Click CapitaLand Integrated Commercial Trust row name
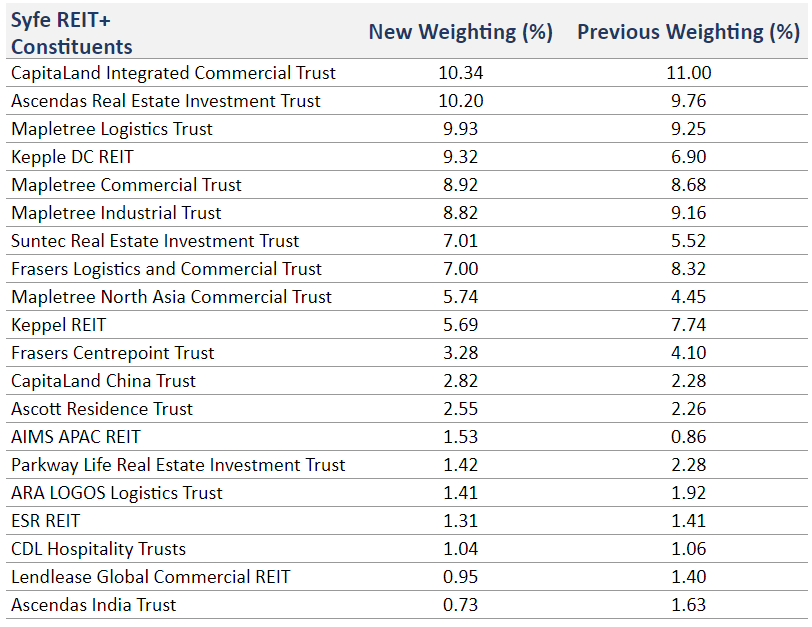This screenshot has width=812, height=627. (173, 73)
